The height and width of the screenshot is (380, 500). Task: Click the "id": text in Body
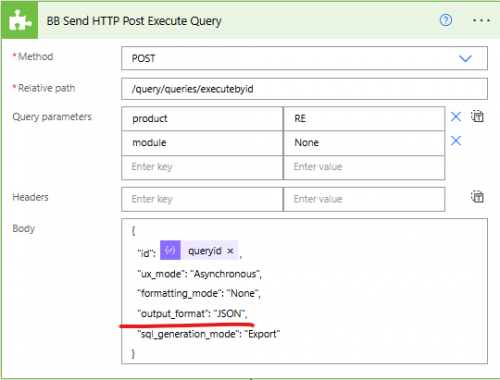click(147, 253)
